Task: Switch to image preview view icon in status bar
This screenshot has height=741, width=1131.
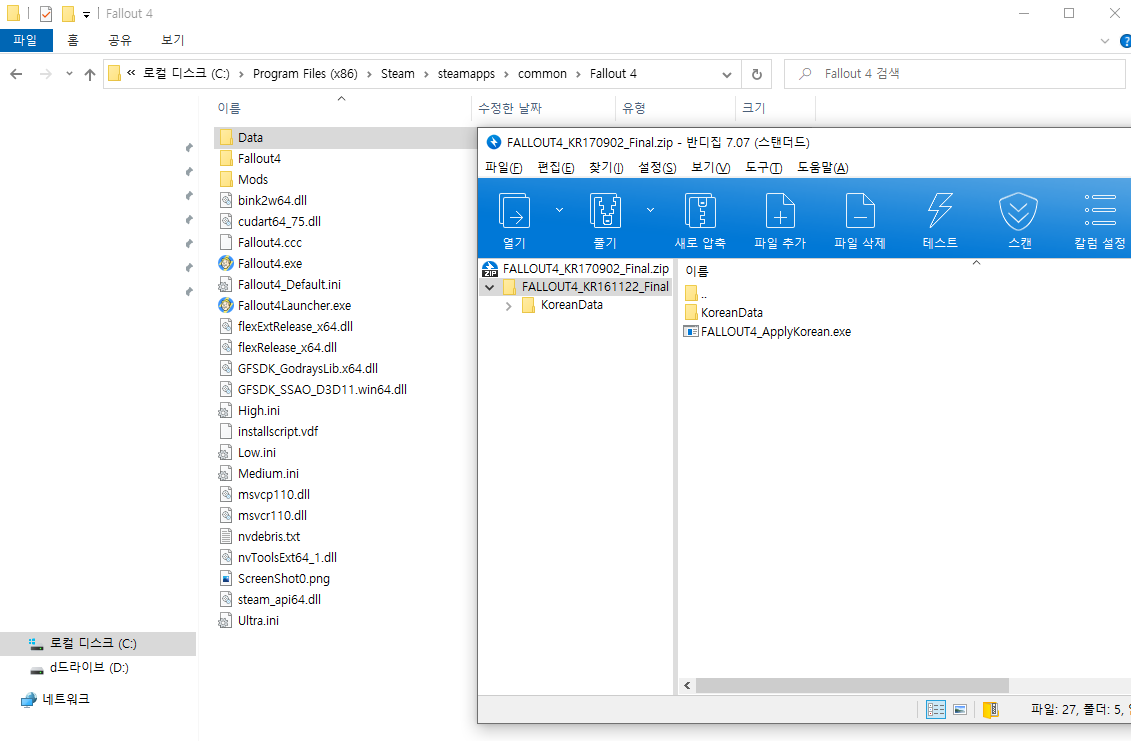Action: [x=960, y=710]
